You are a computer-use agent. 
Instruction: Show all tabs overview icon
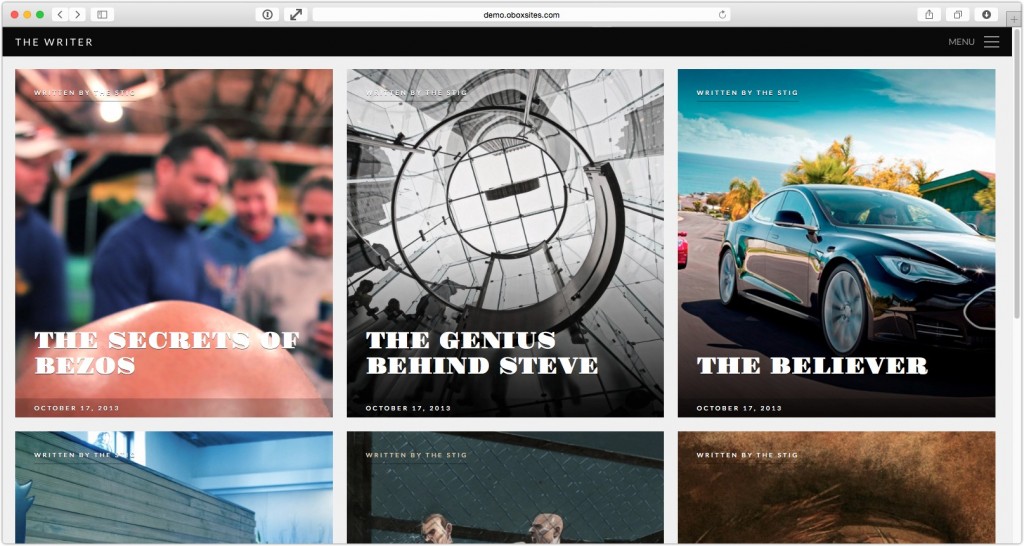(x=957, y=14)
